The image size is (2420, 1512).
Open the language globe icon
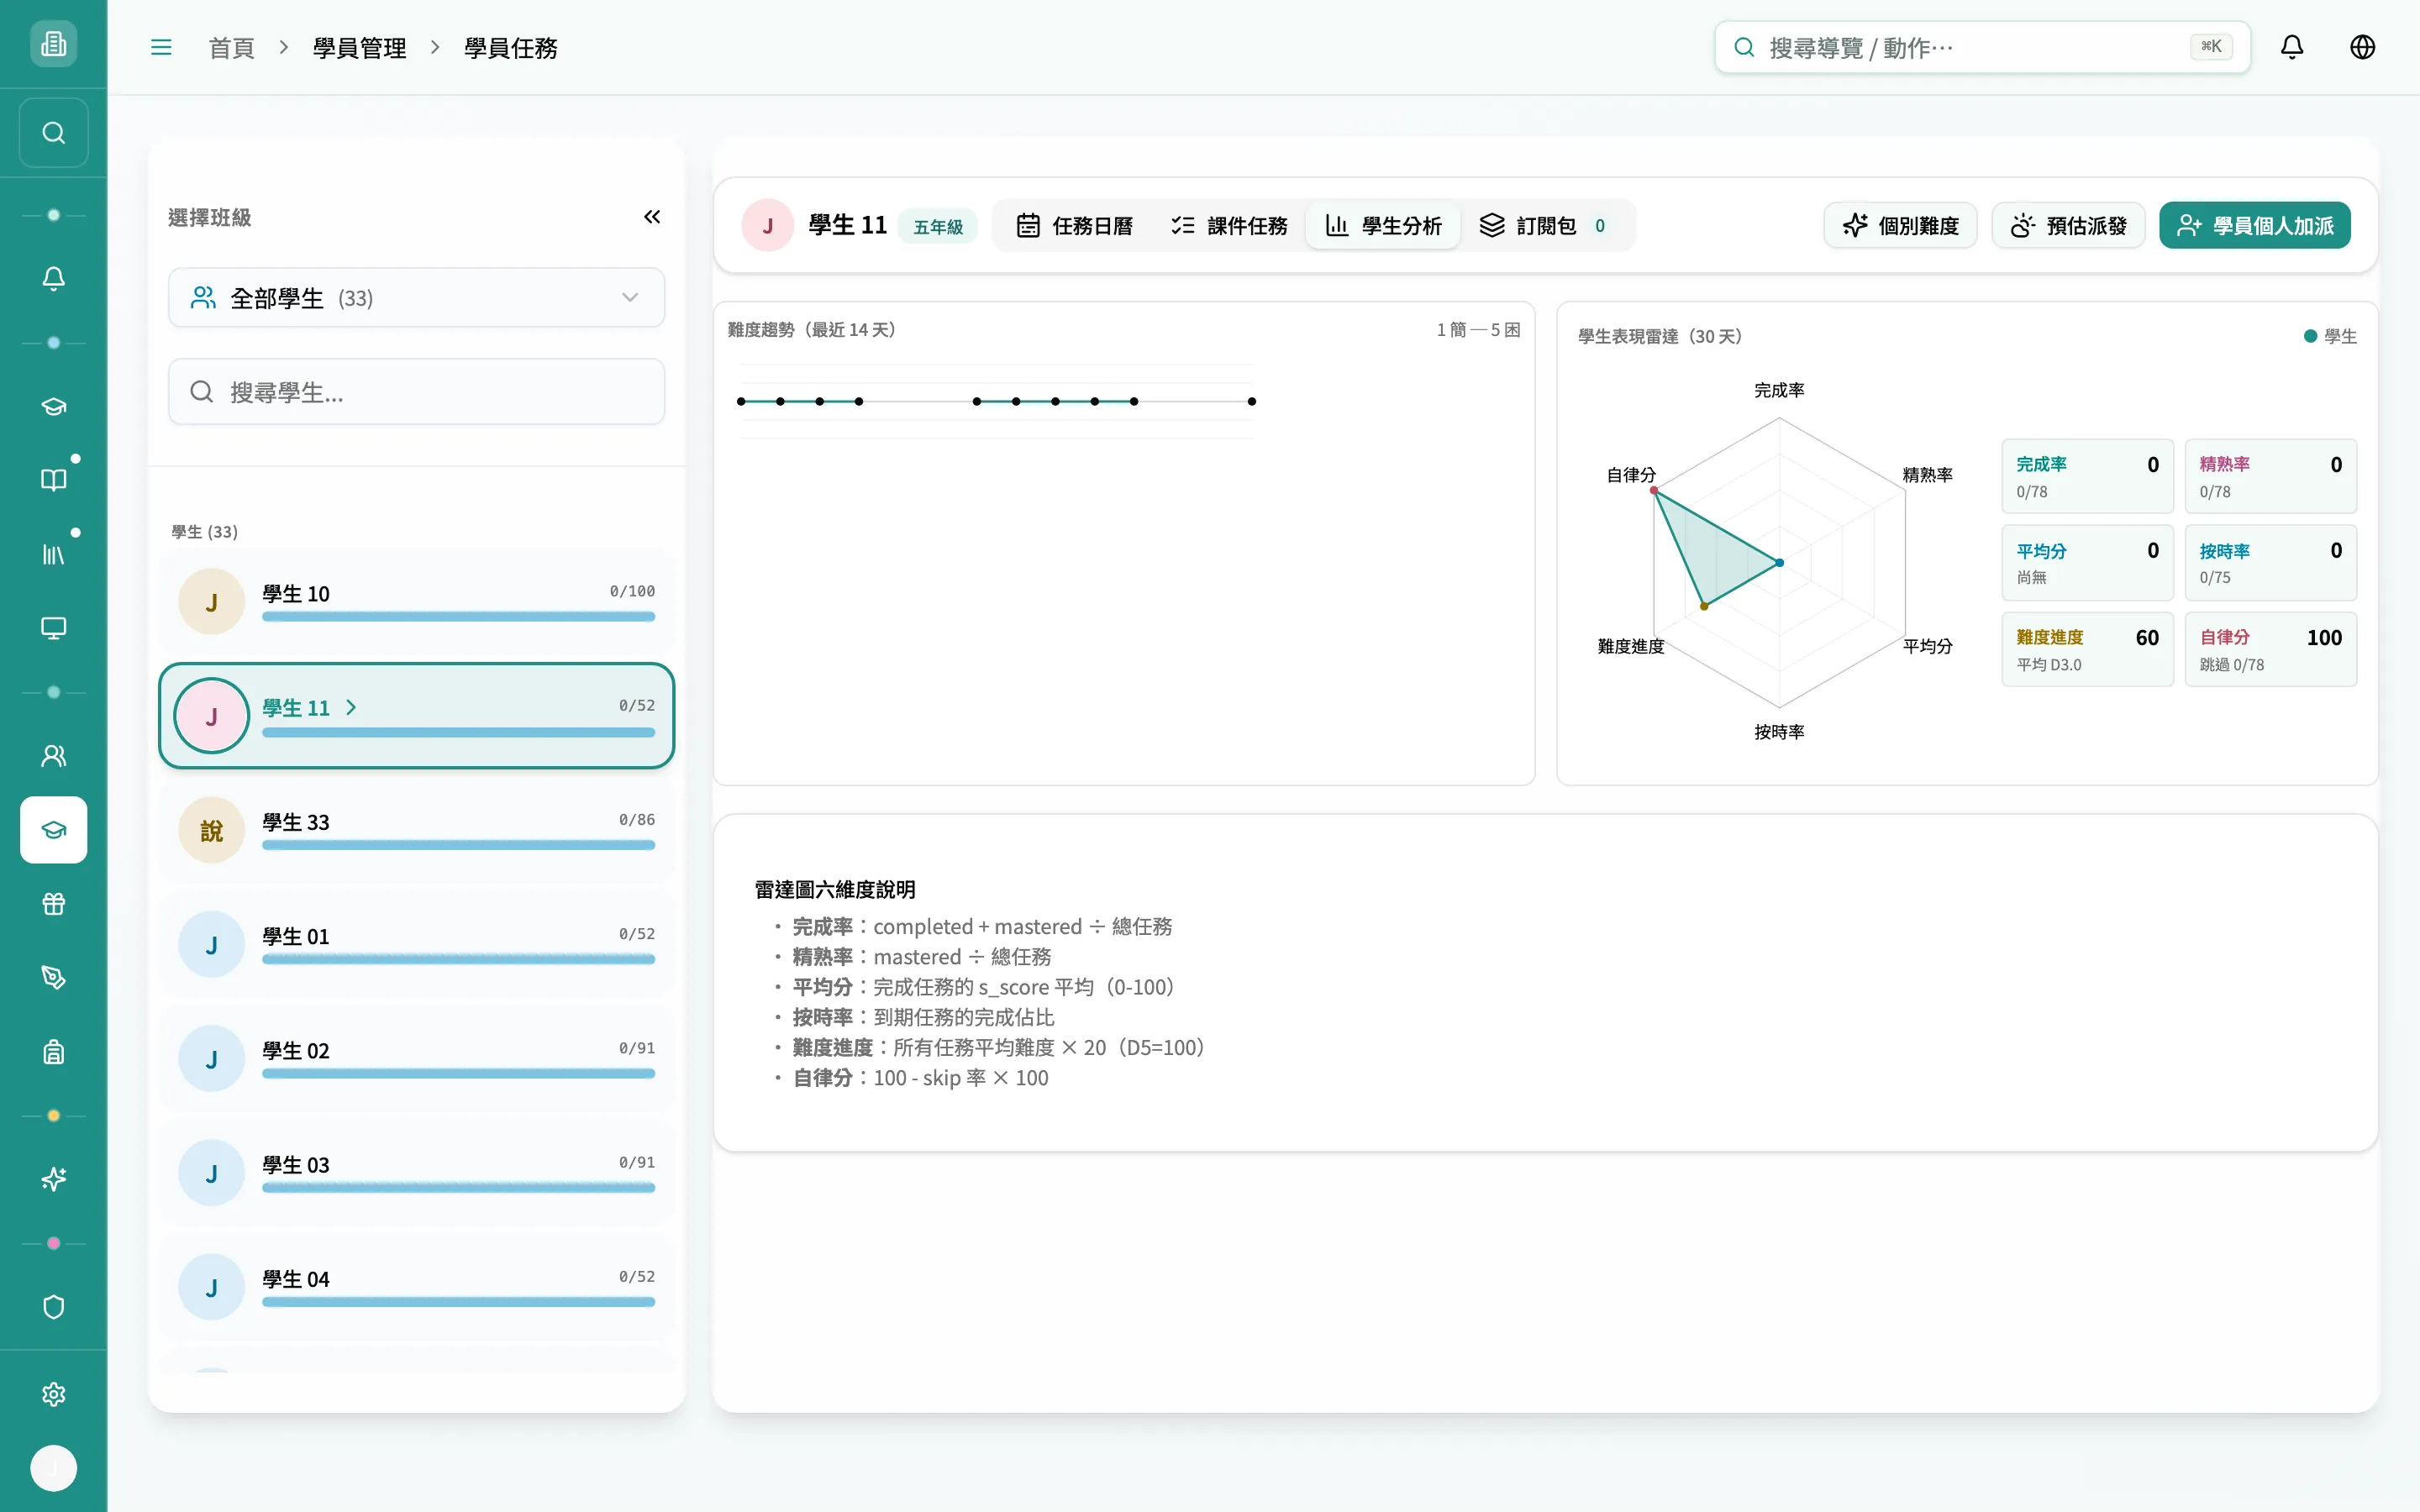click(x=2362, y=47)
